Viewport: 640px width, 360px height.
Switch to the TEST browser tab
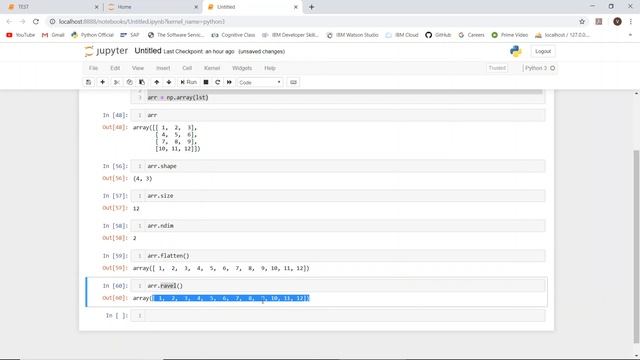click(52, 7)
